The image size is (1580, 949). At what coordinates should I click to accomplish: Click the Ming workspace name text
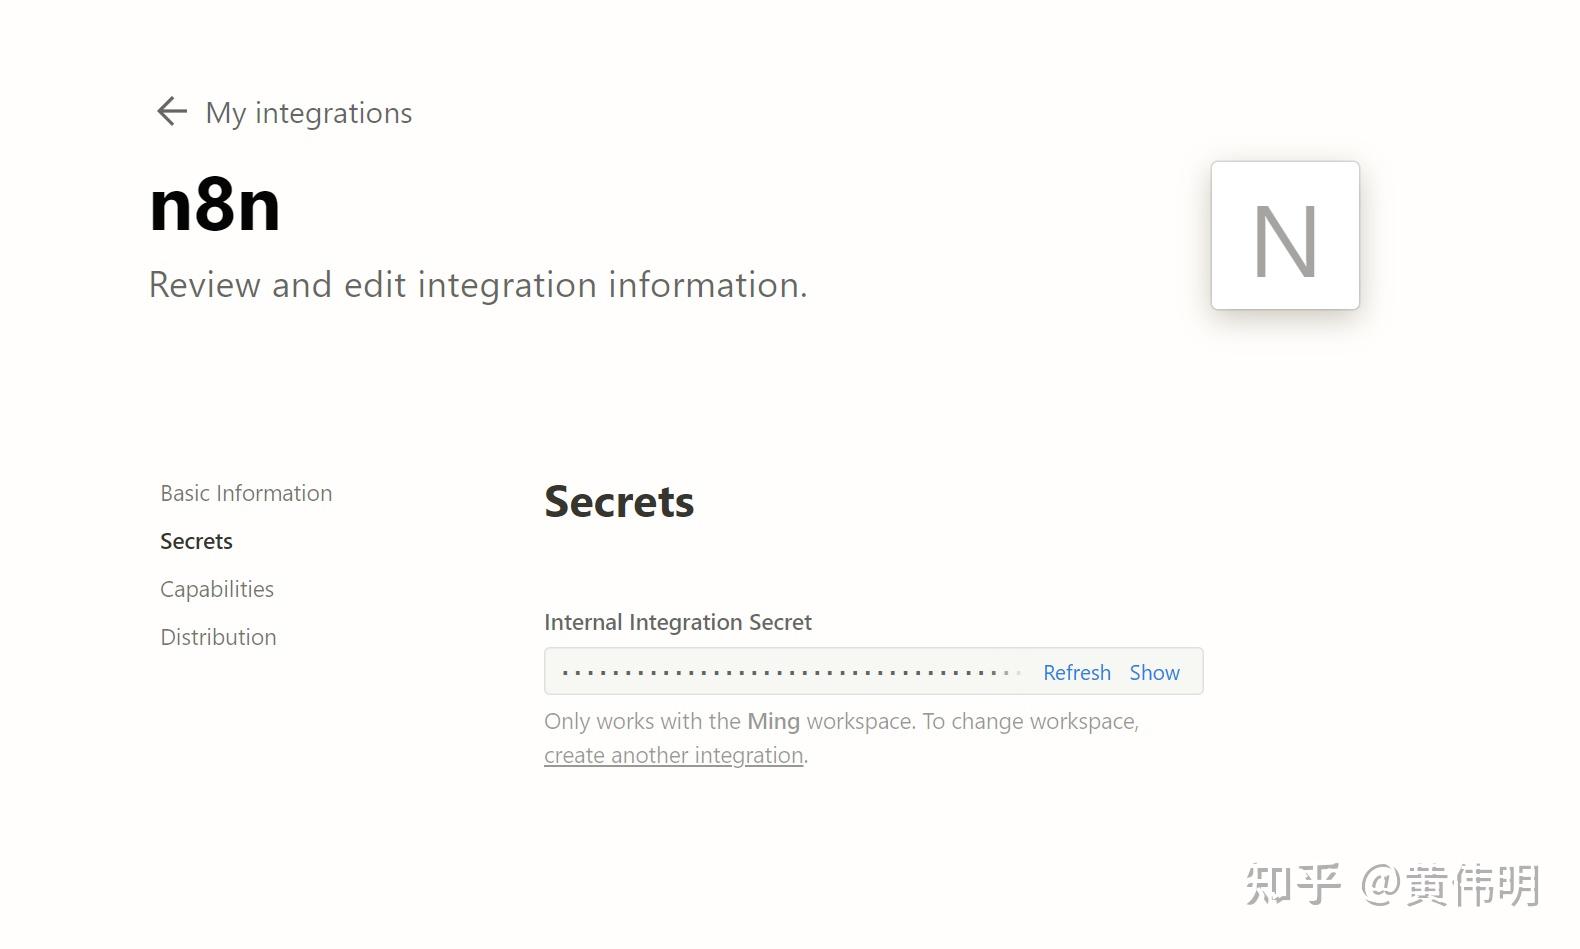pyautogui.click(x=773, y=721)
